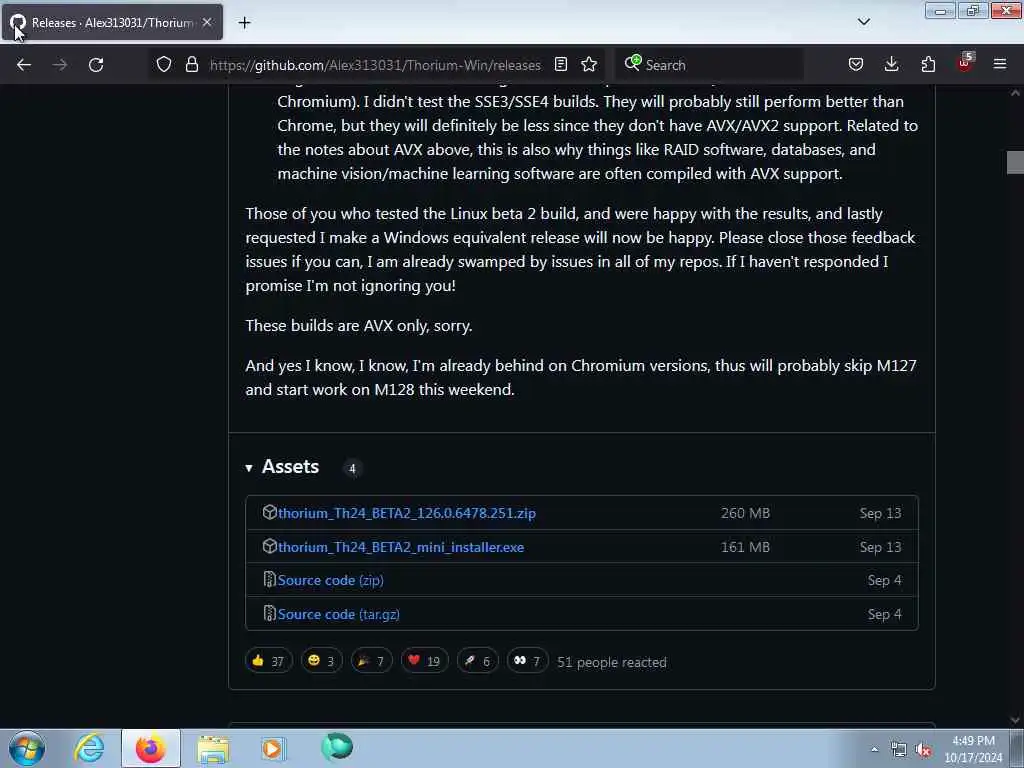Image resolution: width=1024 pixels, height=768 pixels.
Task: Click the muted volume tray icon
Action: (923, 750)
